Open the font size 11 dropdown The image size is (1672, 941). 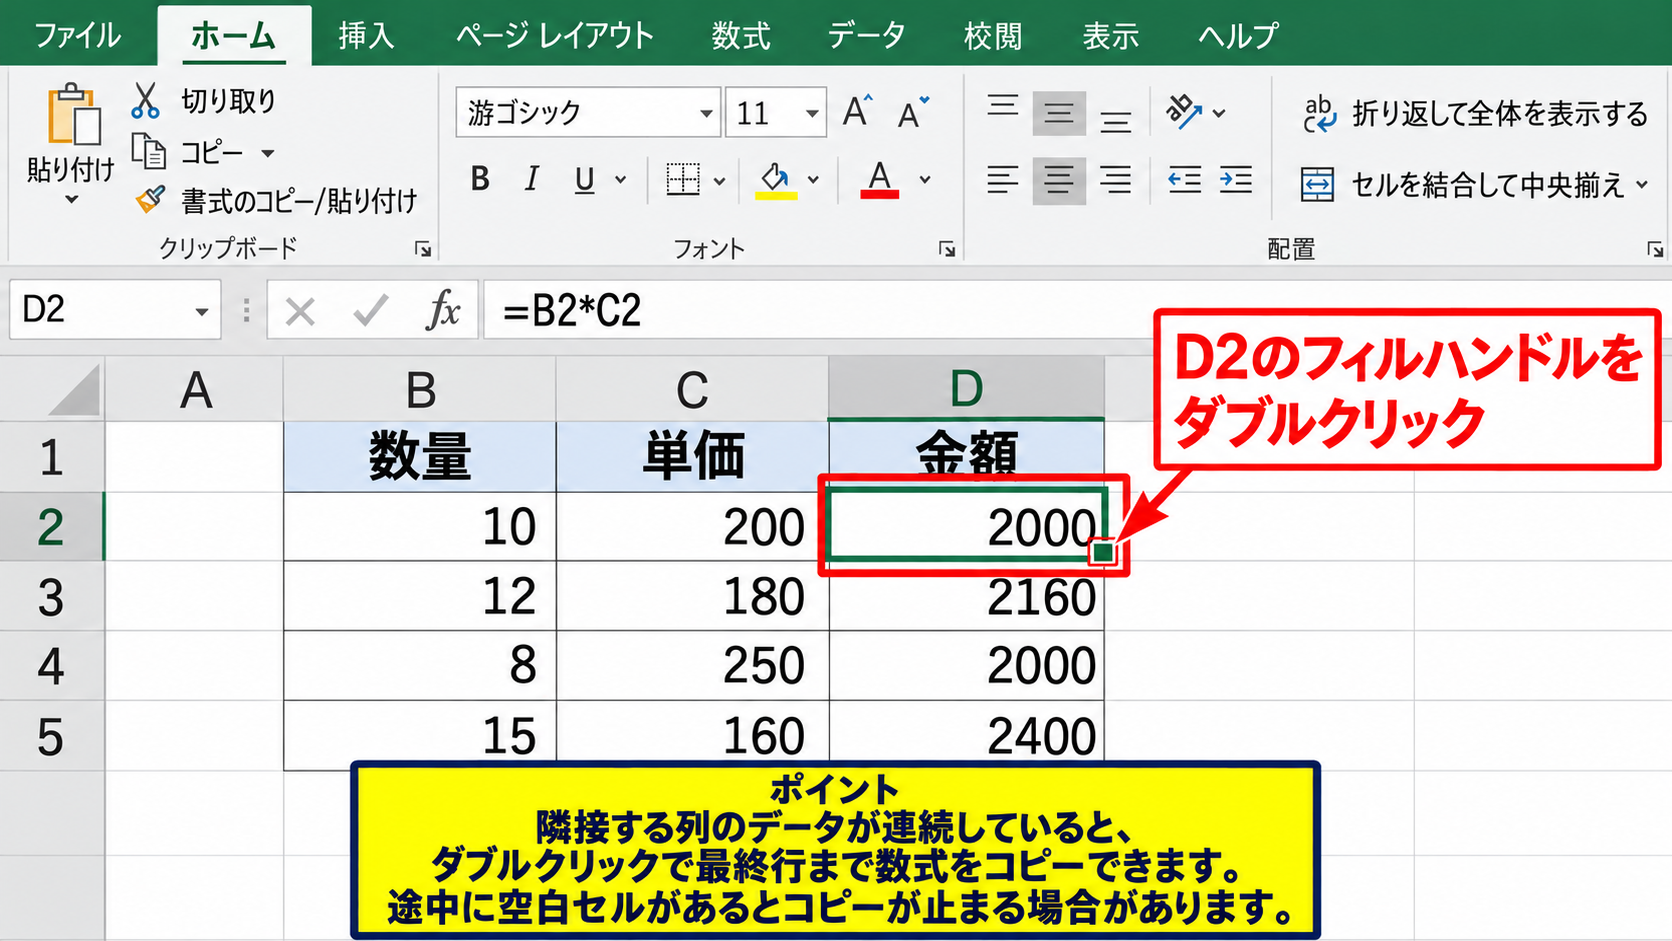click(x=812, y=113)
